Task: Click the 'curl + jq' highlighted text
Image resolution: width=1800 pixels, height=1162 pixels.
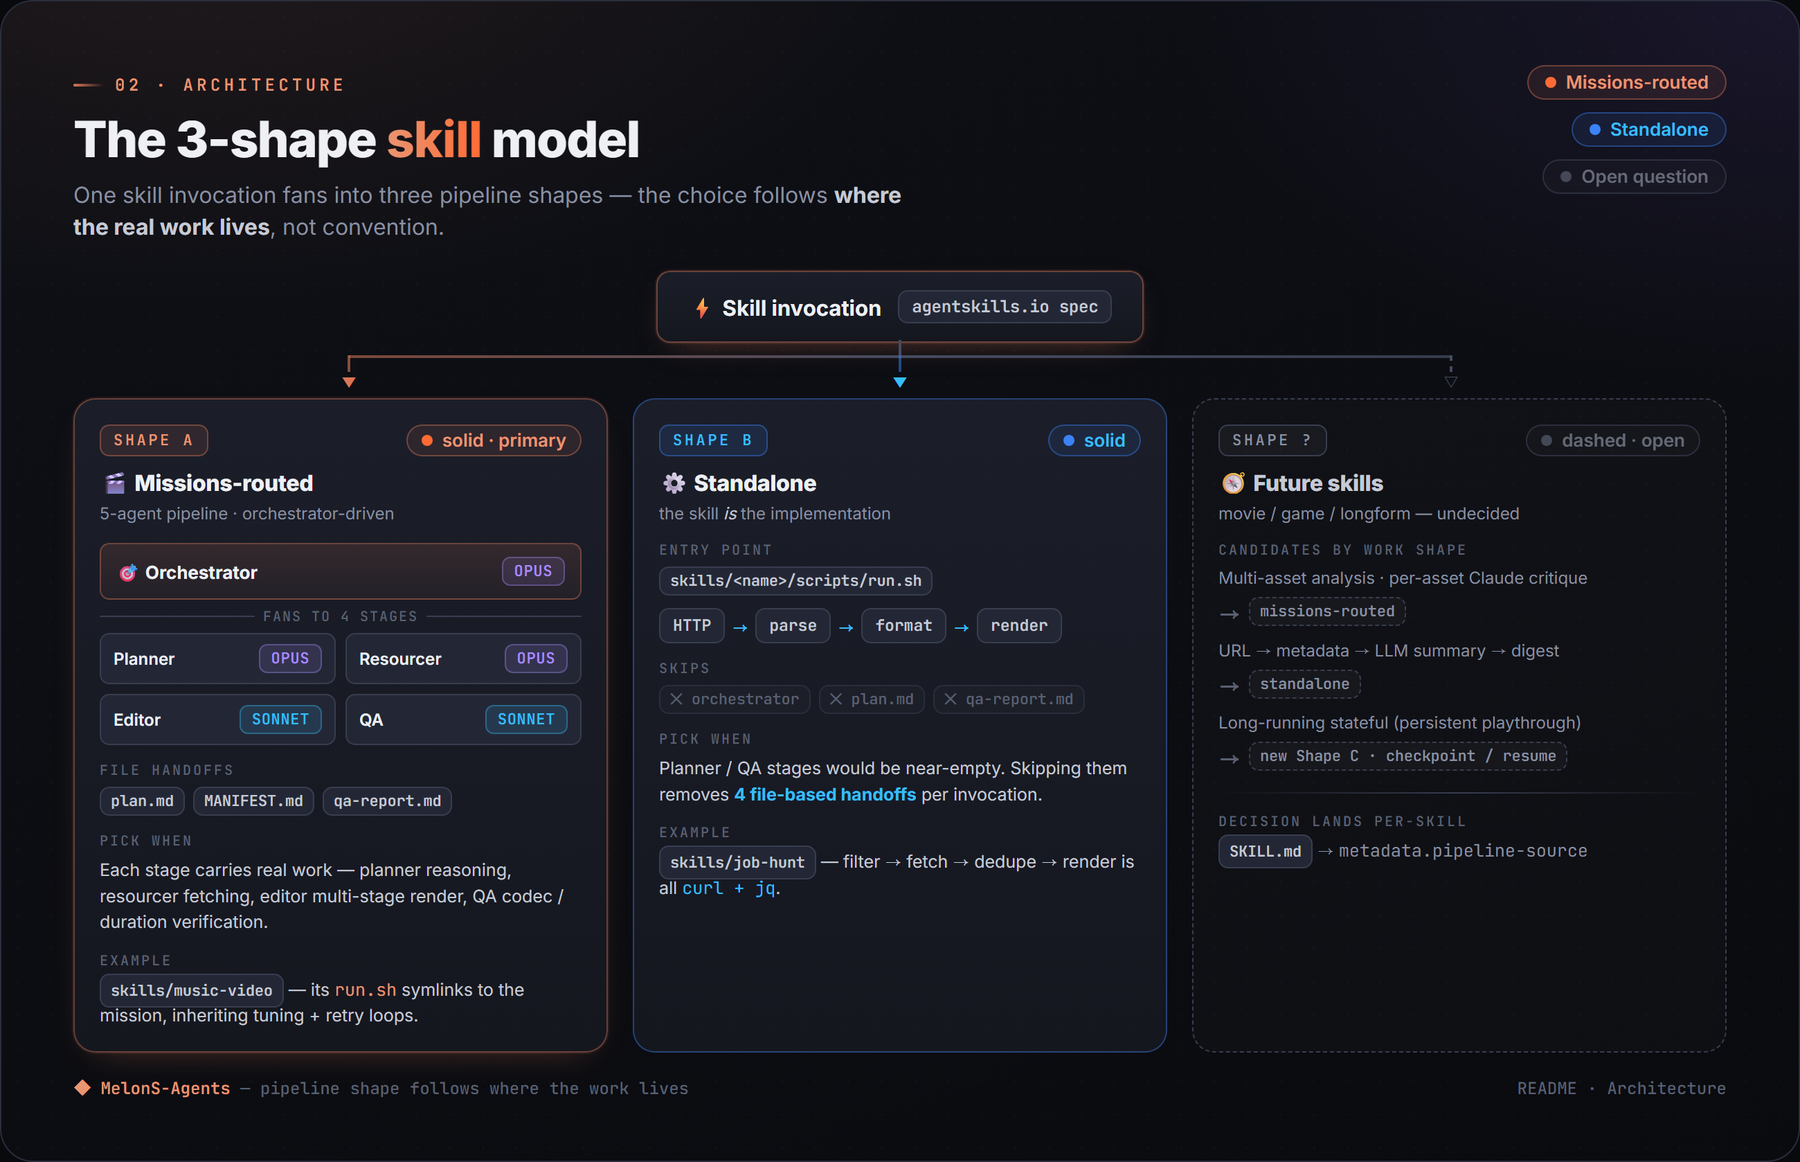Action: tap(729, 888)
